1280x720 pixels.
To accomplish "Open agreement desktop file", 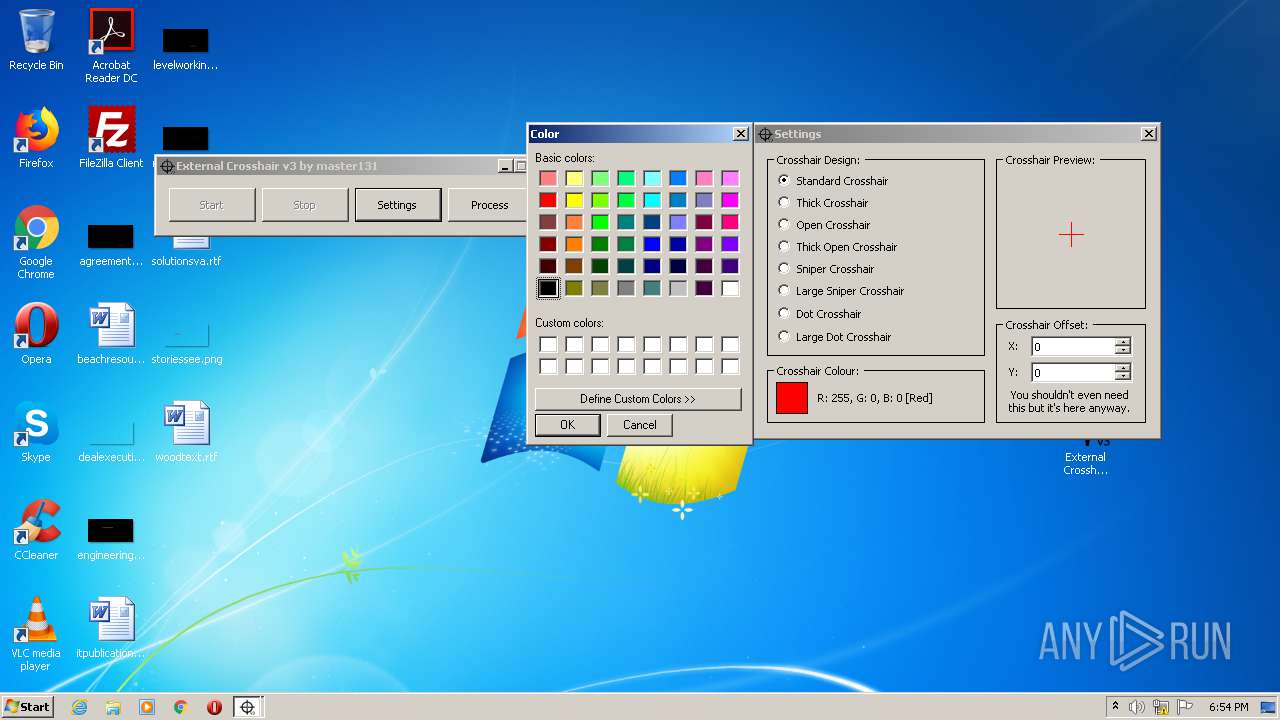I will [x=111, y=242].
